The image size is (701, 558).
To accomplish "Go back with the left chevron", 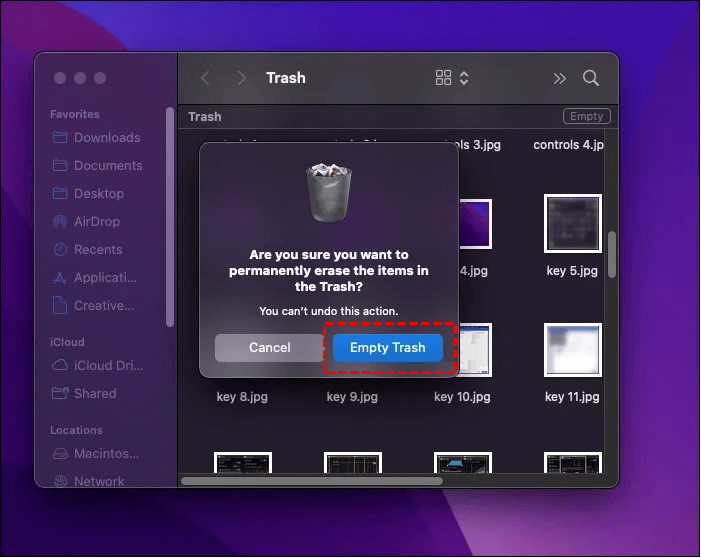I will pos(206,78).
